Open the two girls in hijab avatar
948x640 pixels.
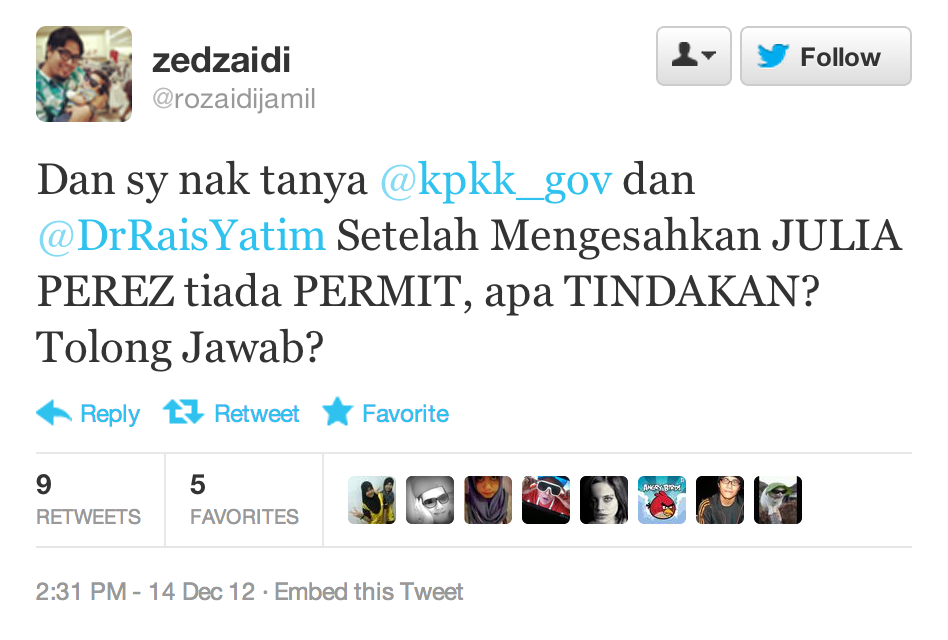pyautogui.click(x=372, y=500)
